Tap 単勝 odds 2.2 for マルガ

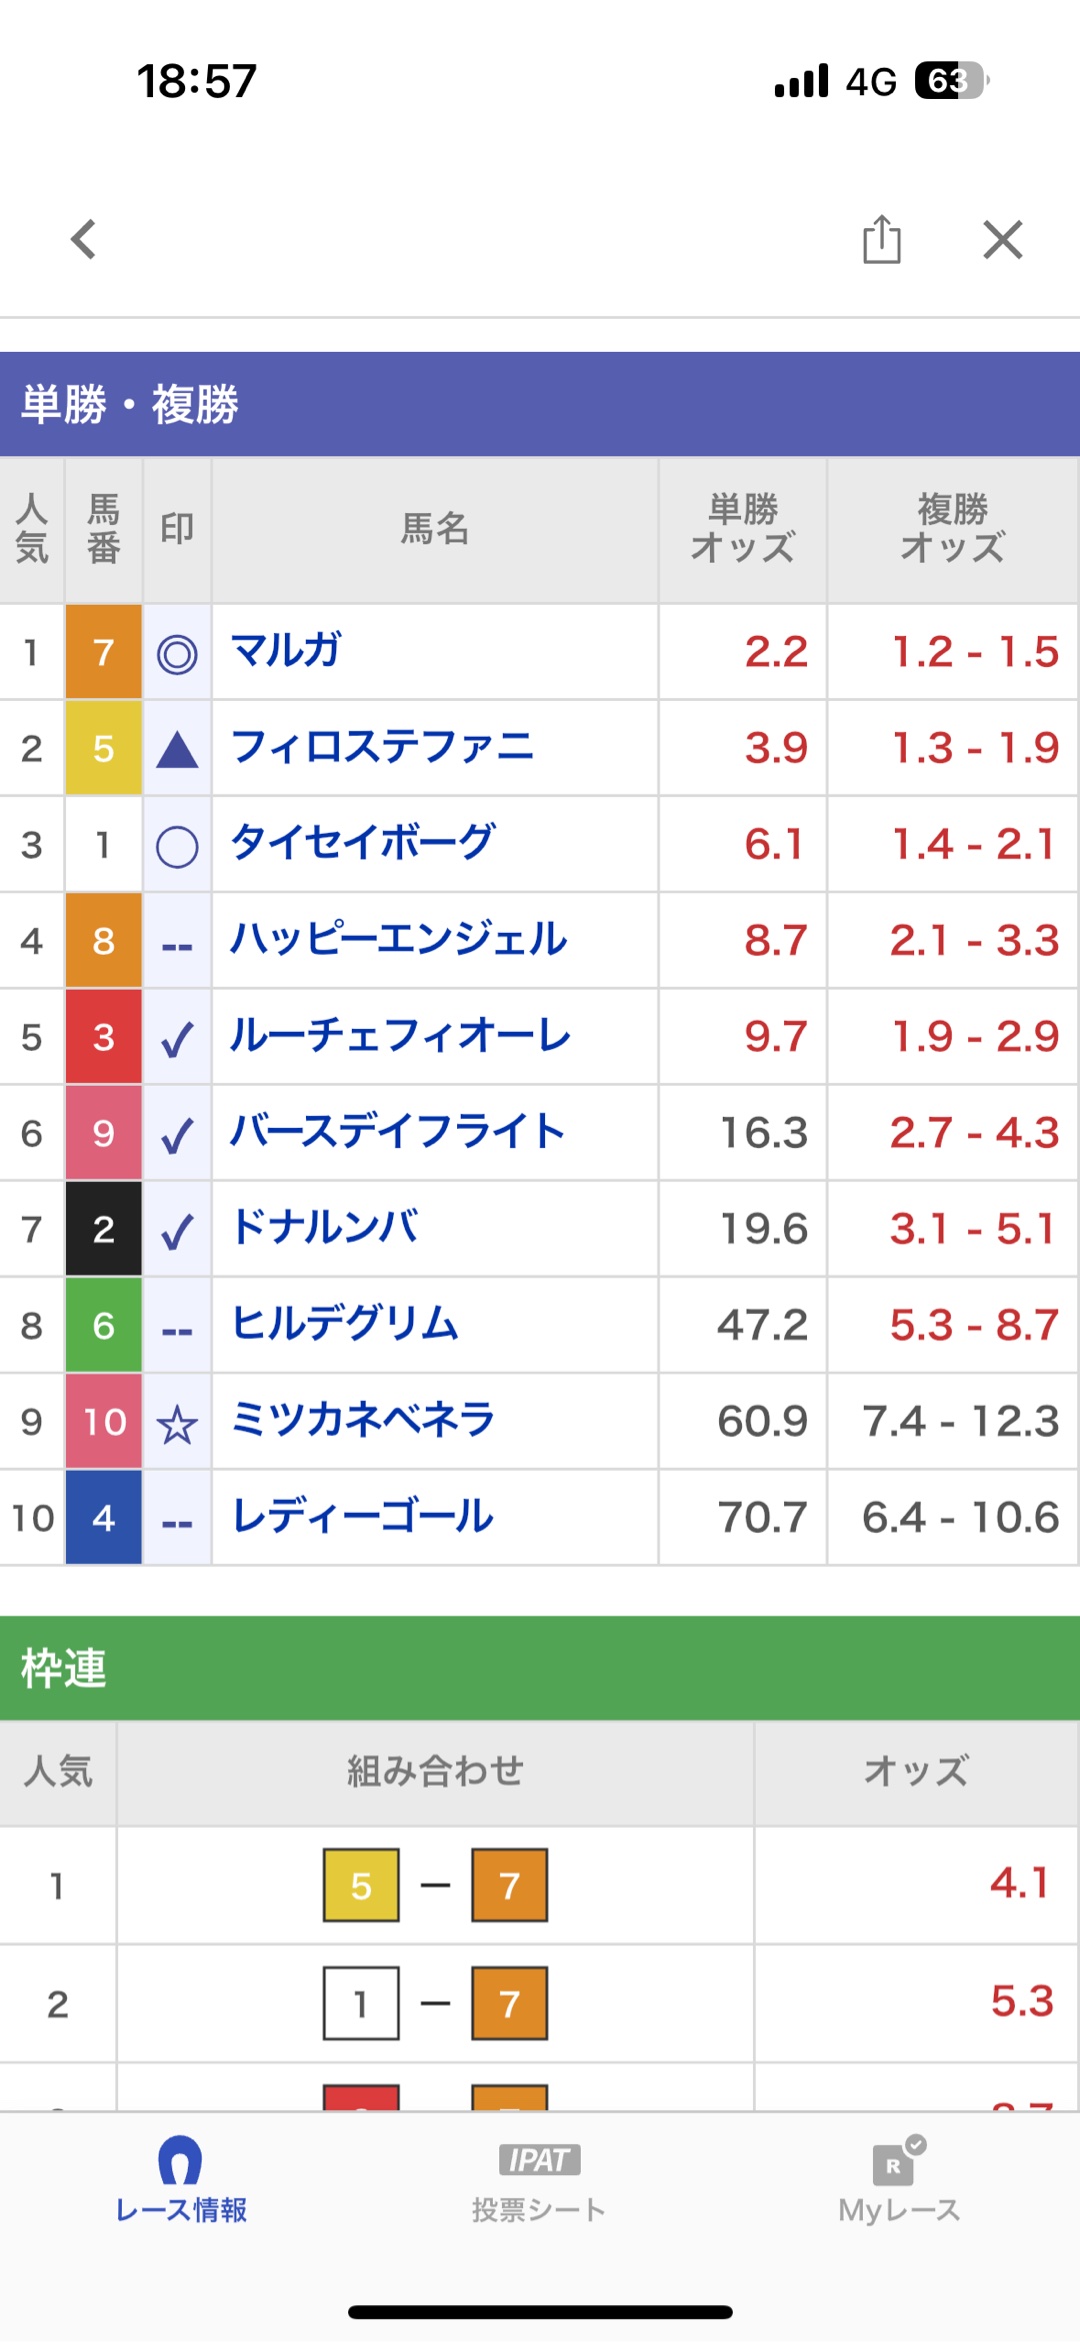[x=775, y=652]
